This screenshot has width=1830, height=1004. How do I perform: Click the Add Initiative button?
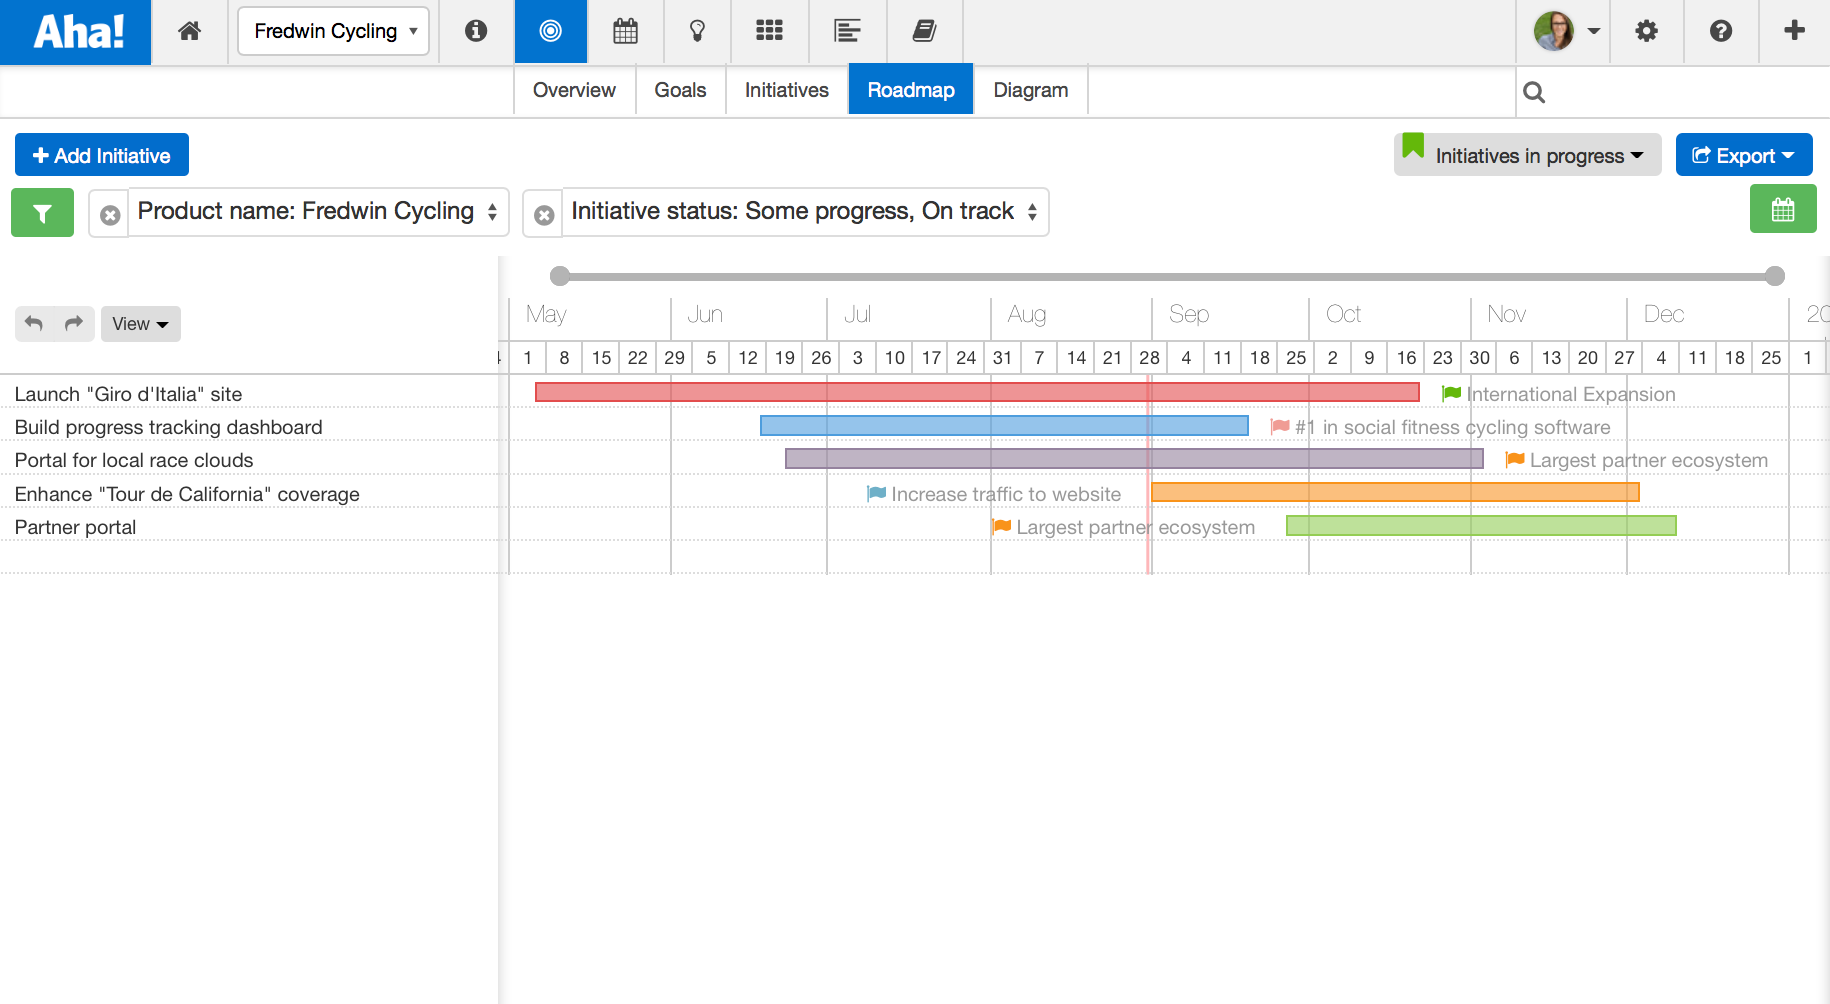click(x=101, y=154)
